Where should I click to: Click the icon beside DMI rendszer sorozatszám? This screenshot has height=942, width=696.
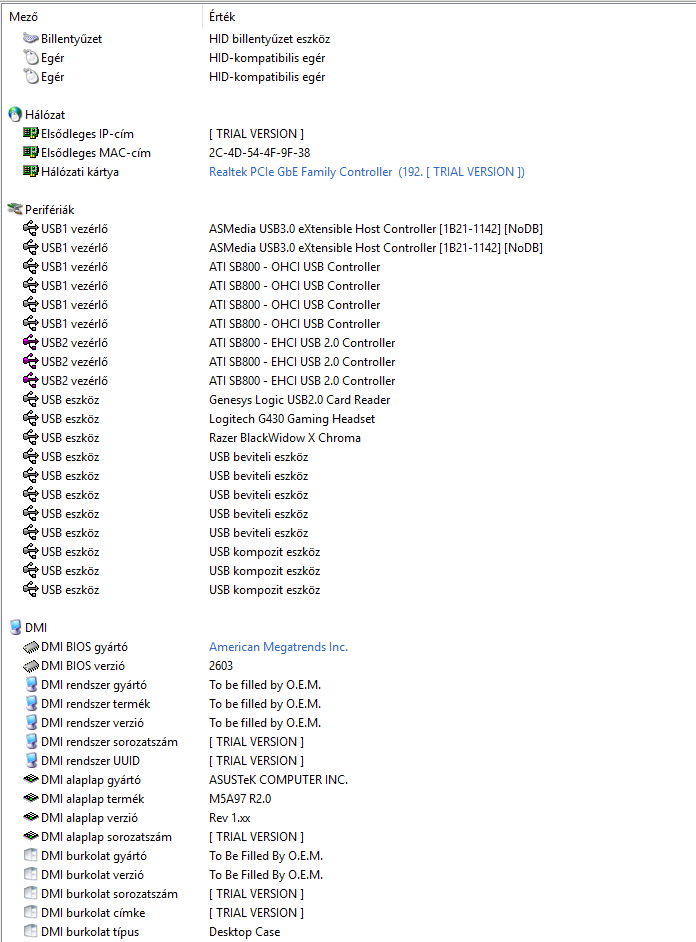(31, 741)
